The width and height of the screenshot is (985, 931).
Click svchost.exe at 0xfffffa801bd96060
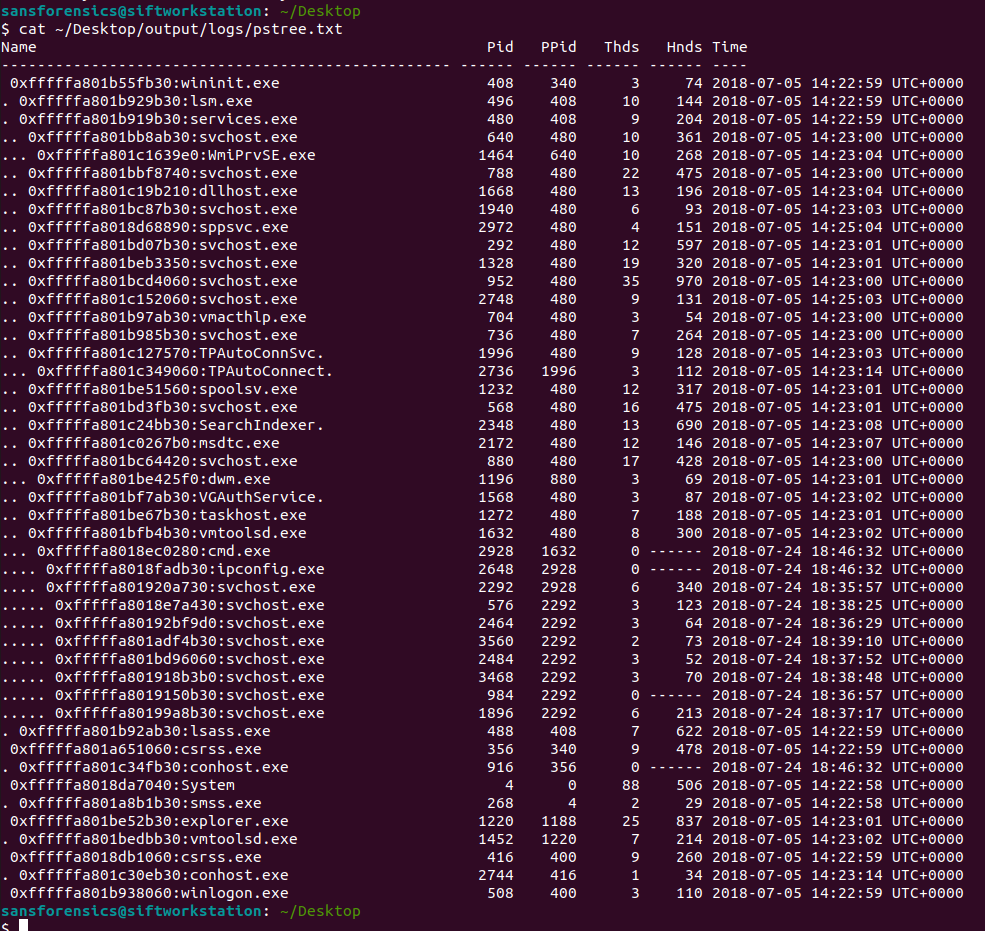pos(190,660)
